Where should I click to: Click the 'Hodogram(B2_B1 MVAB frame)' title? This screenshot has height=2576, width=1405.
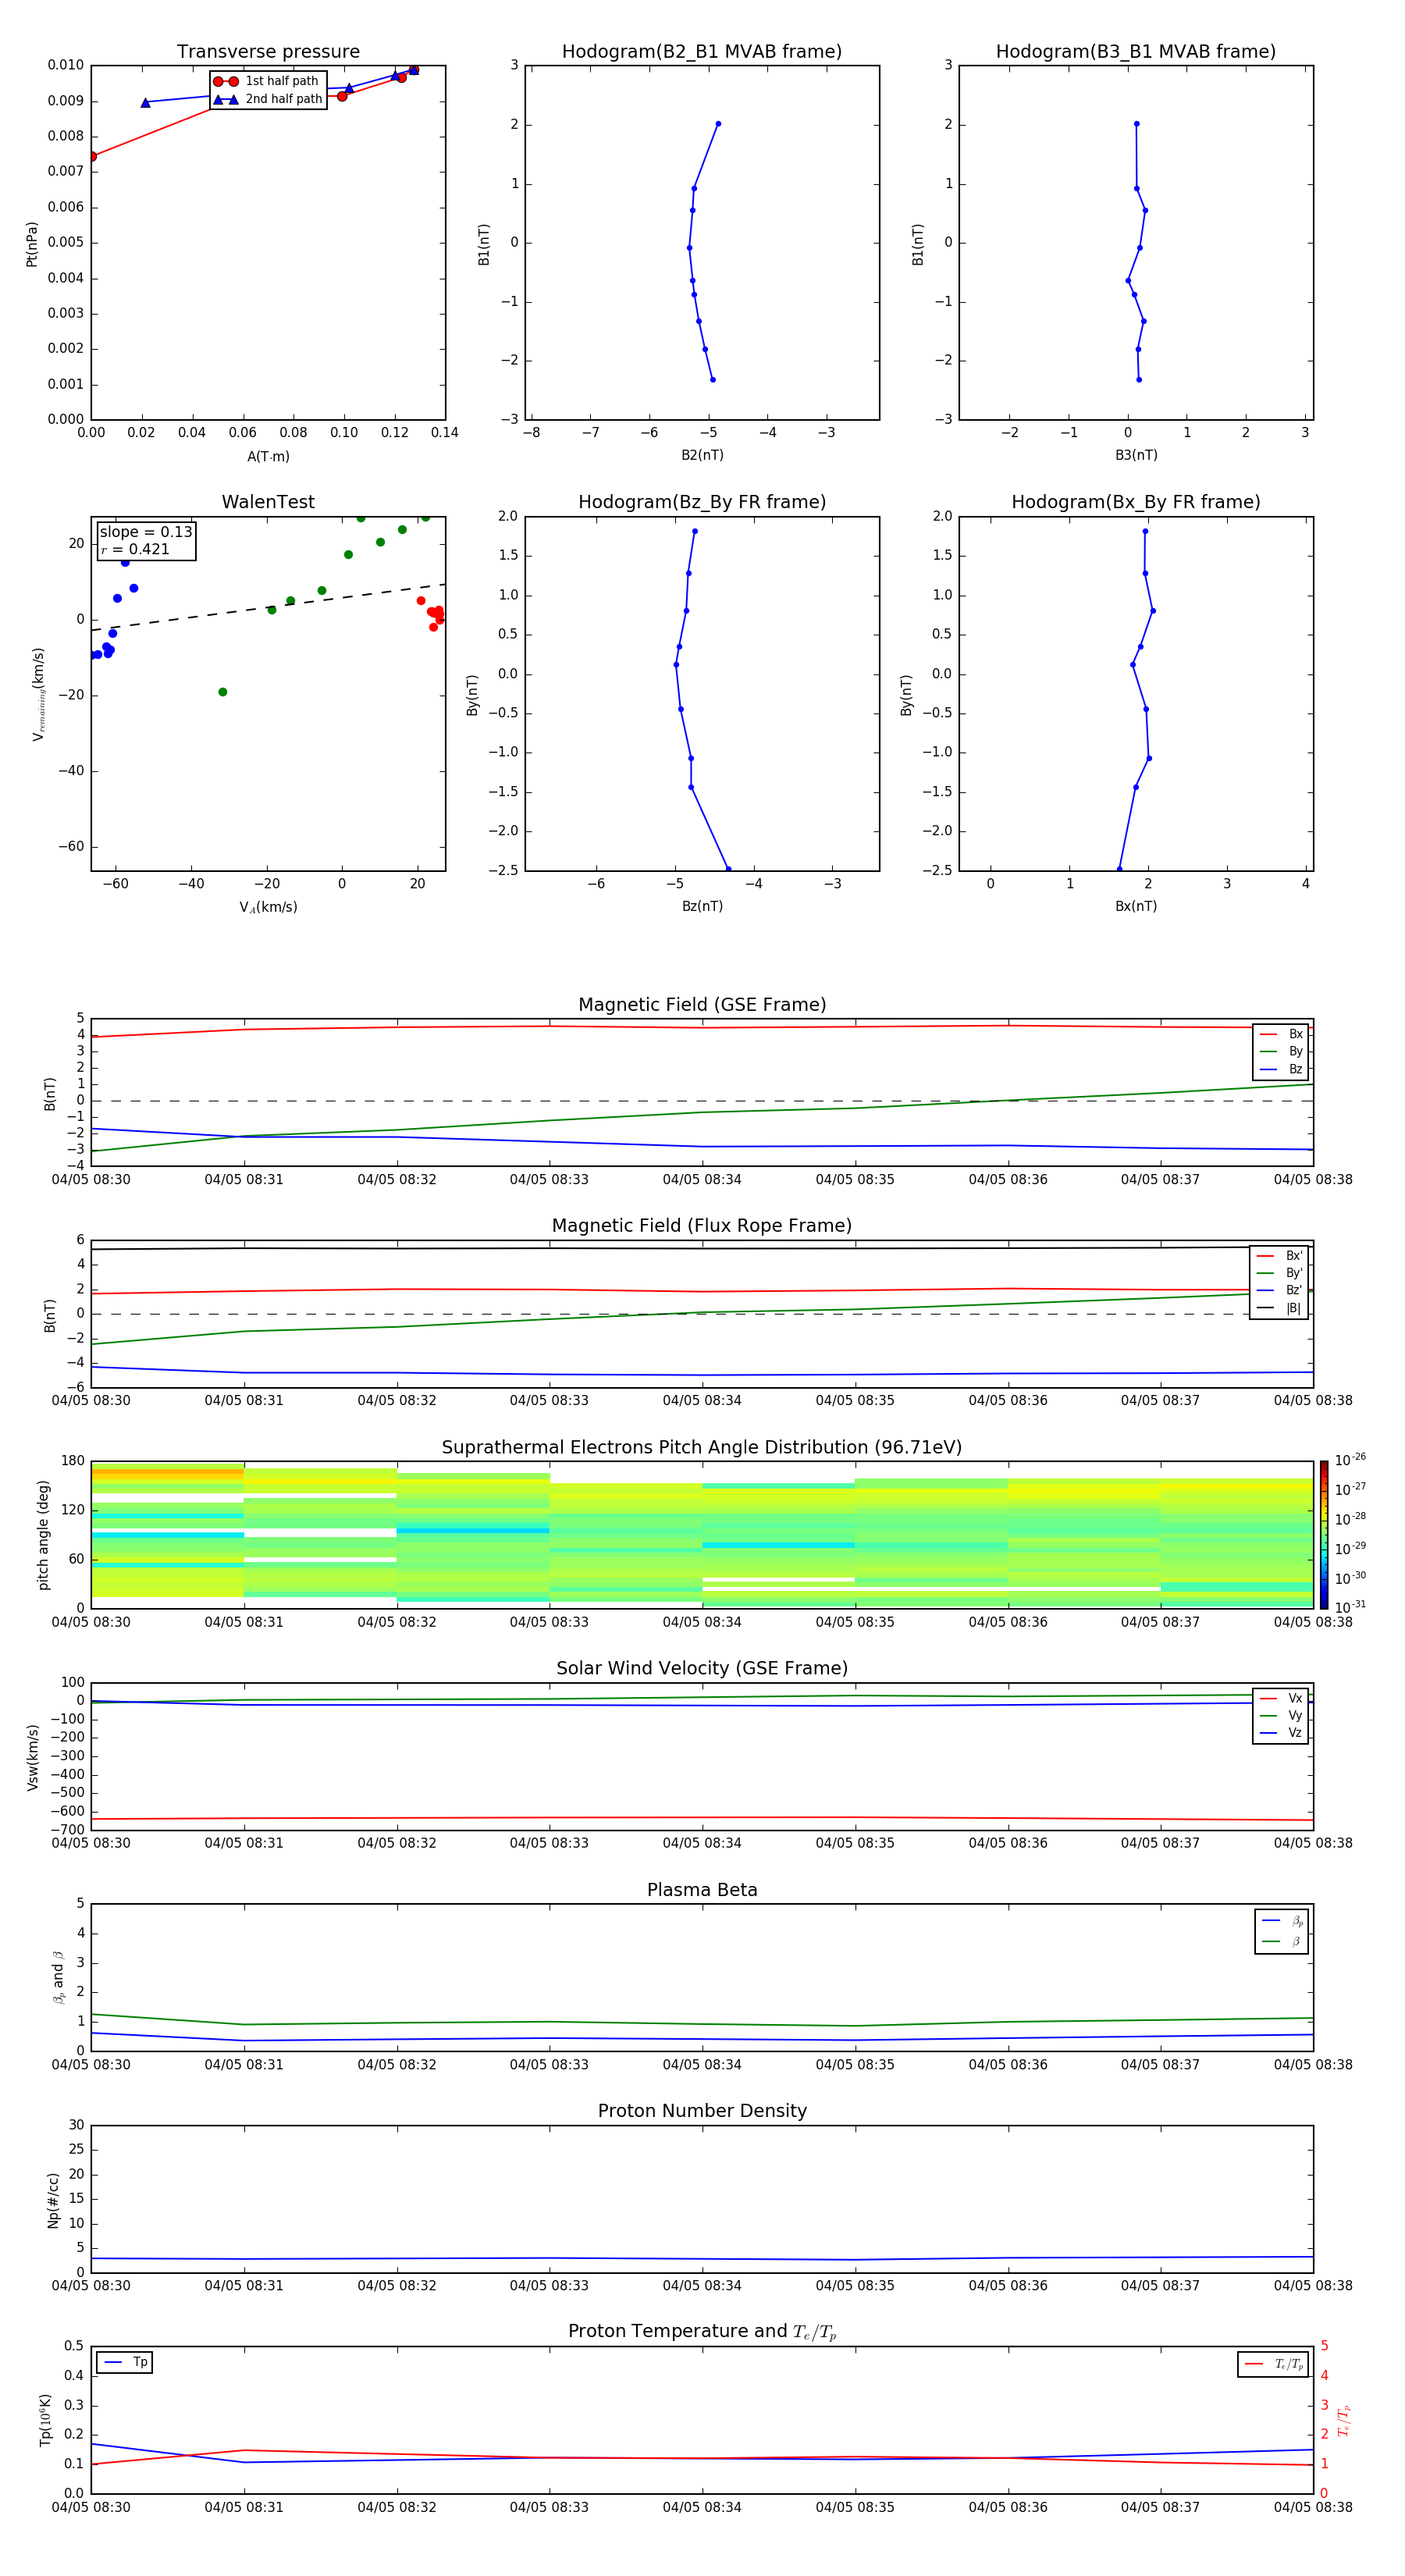pos(702,51)
